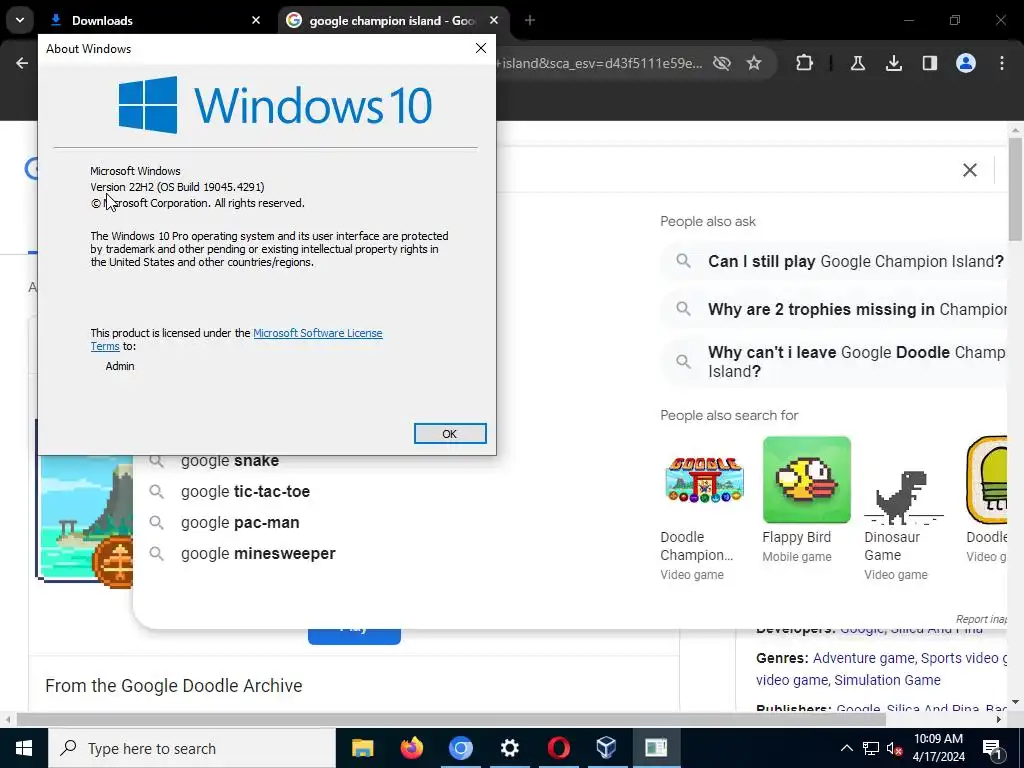Viewport: 1024px width, 768px height.
Task: Click the muted volume tray icon
Action: pyautogui.click(x=894, y=748)
